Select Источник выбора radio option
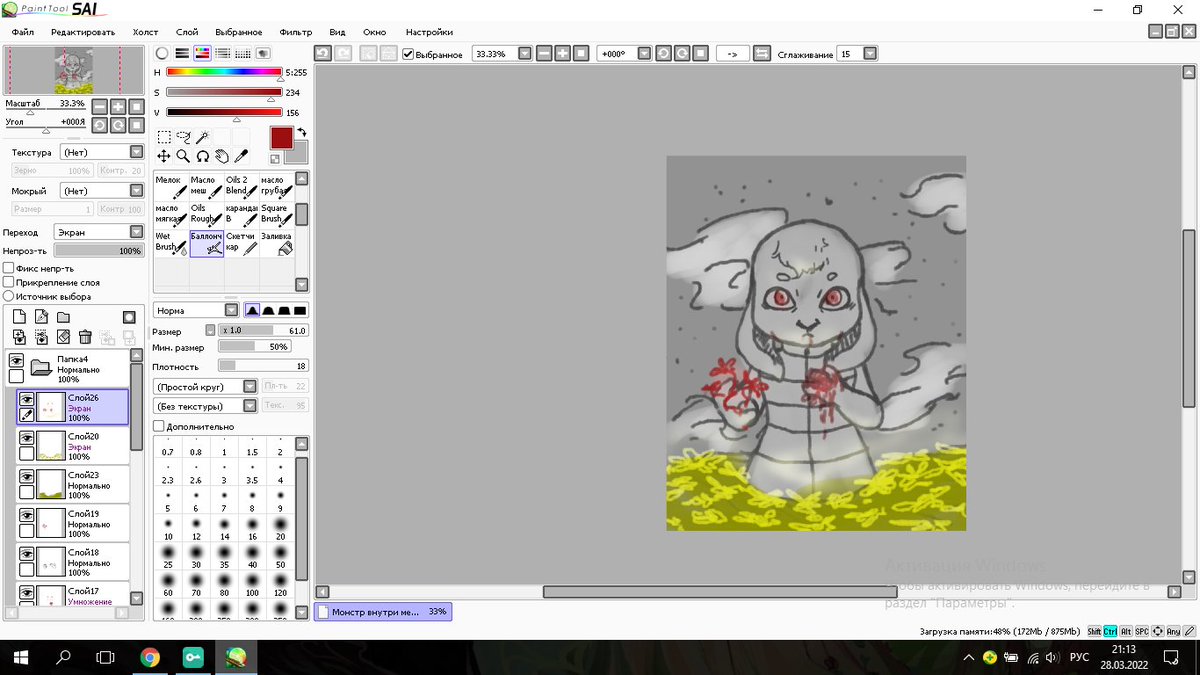 (x=8, y=296)
